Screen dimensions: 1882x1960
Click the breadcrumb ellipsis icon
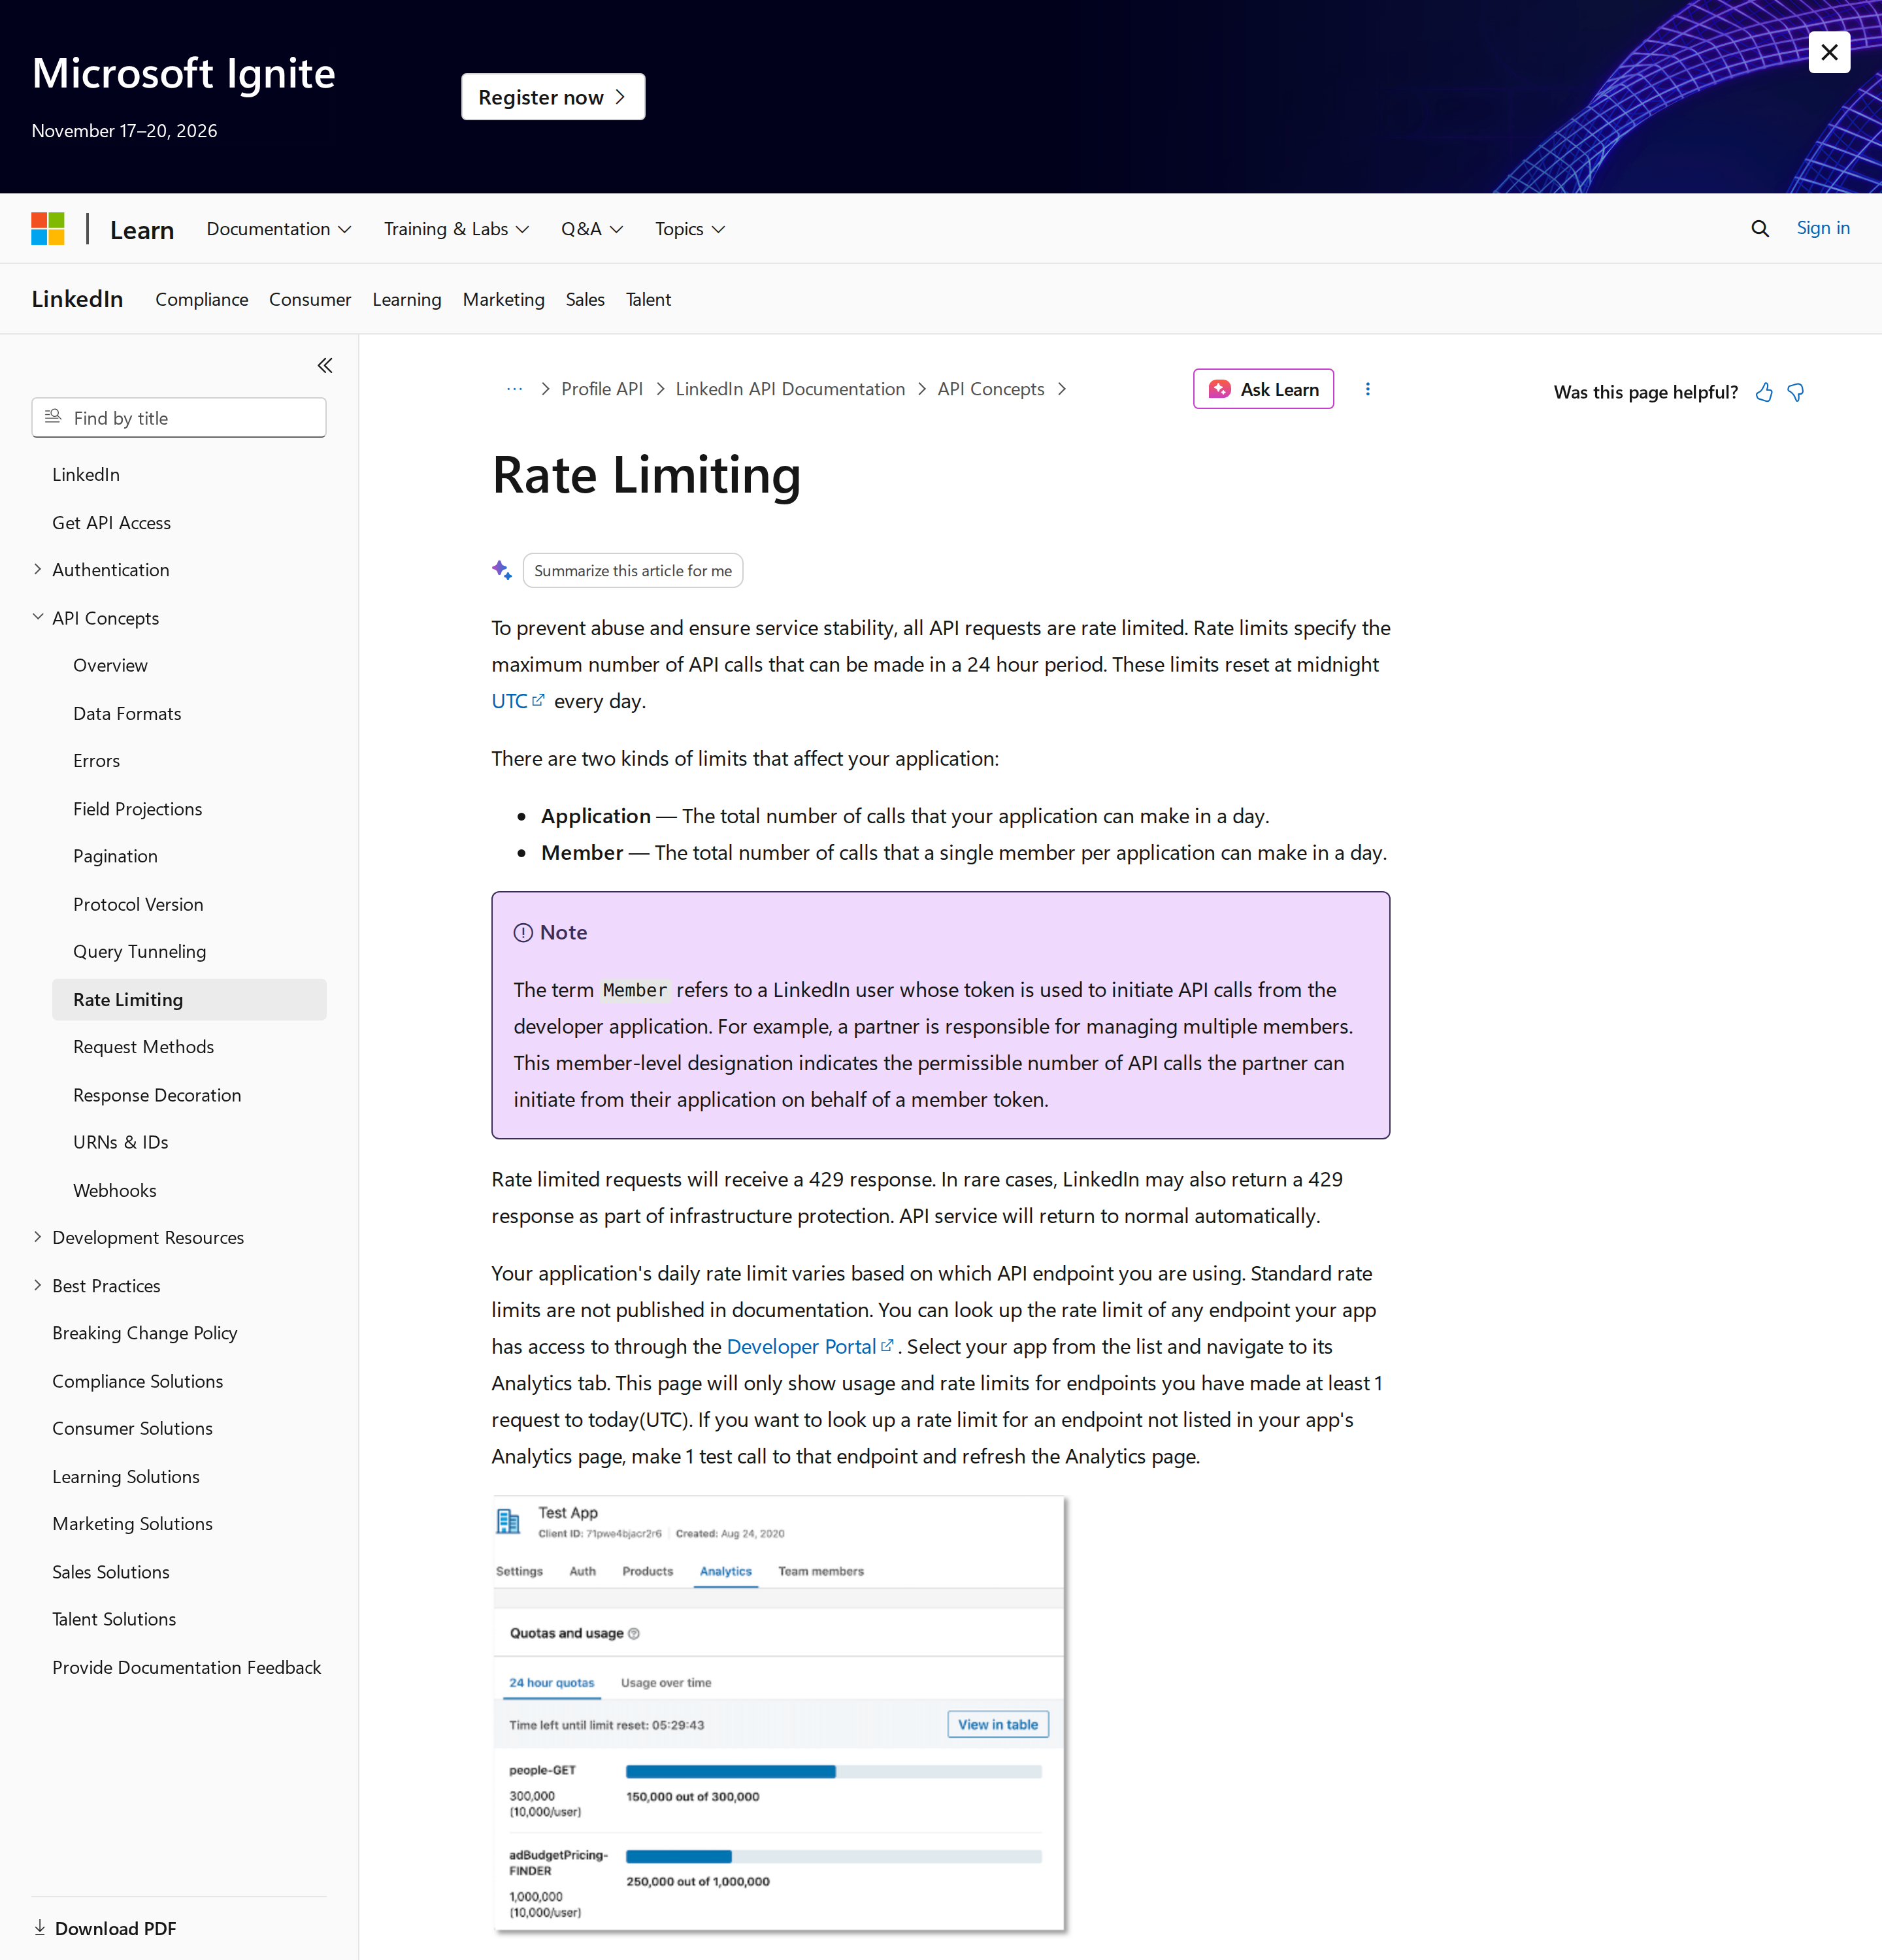tap(514, 389)
